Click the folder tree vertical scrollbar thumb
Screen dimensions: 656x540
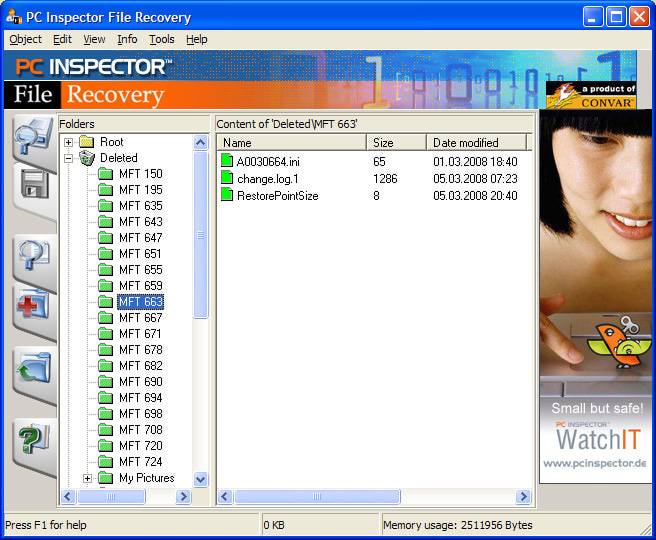pyautogui.click(x=200, y=236)
